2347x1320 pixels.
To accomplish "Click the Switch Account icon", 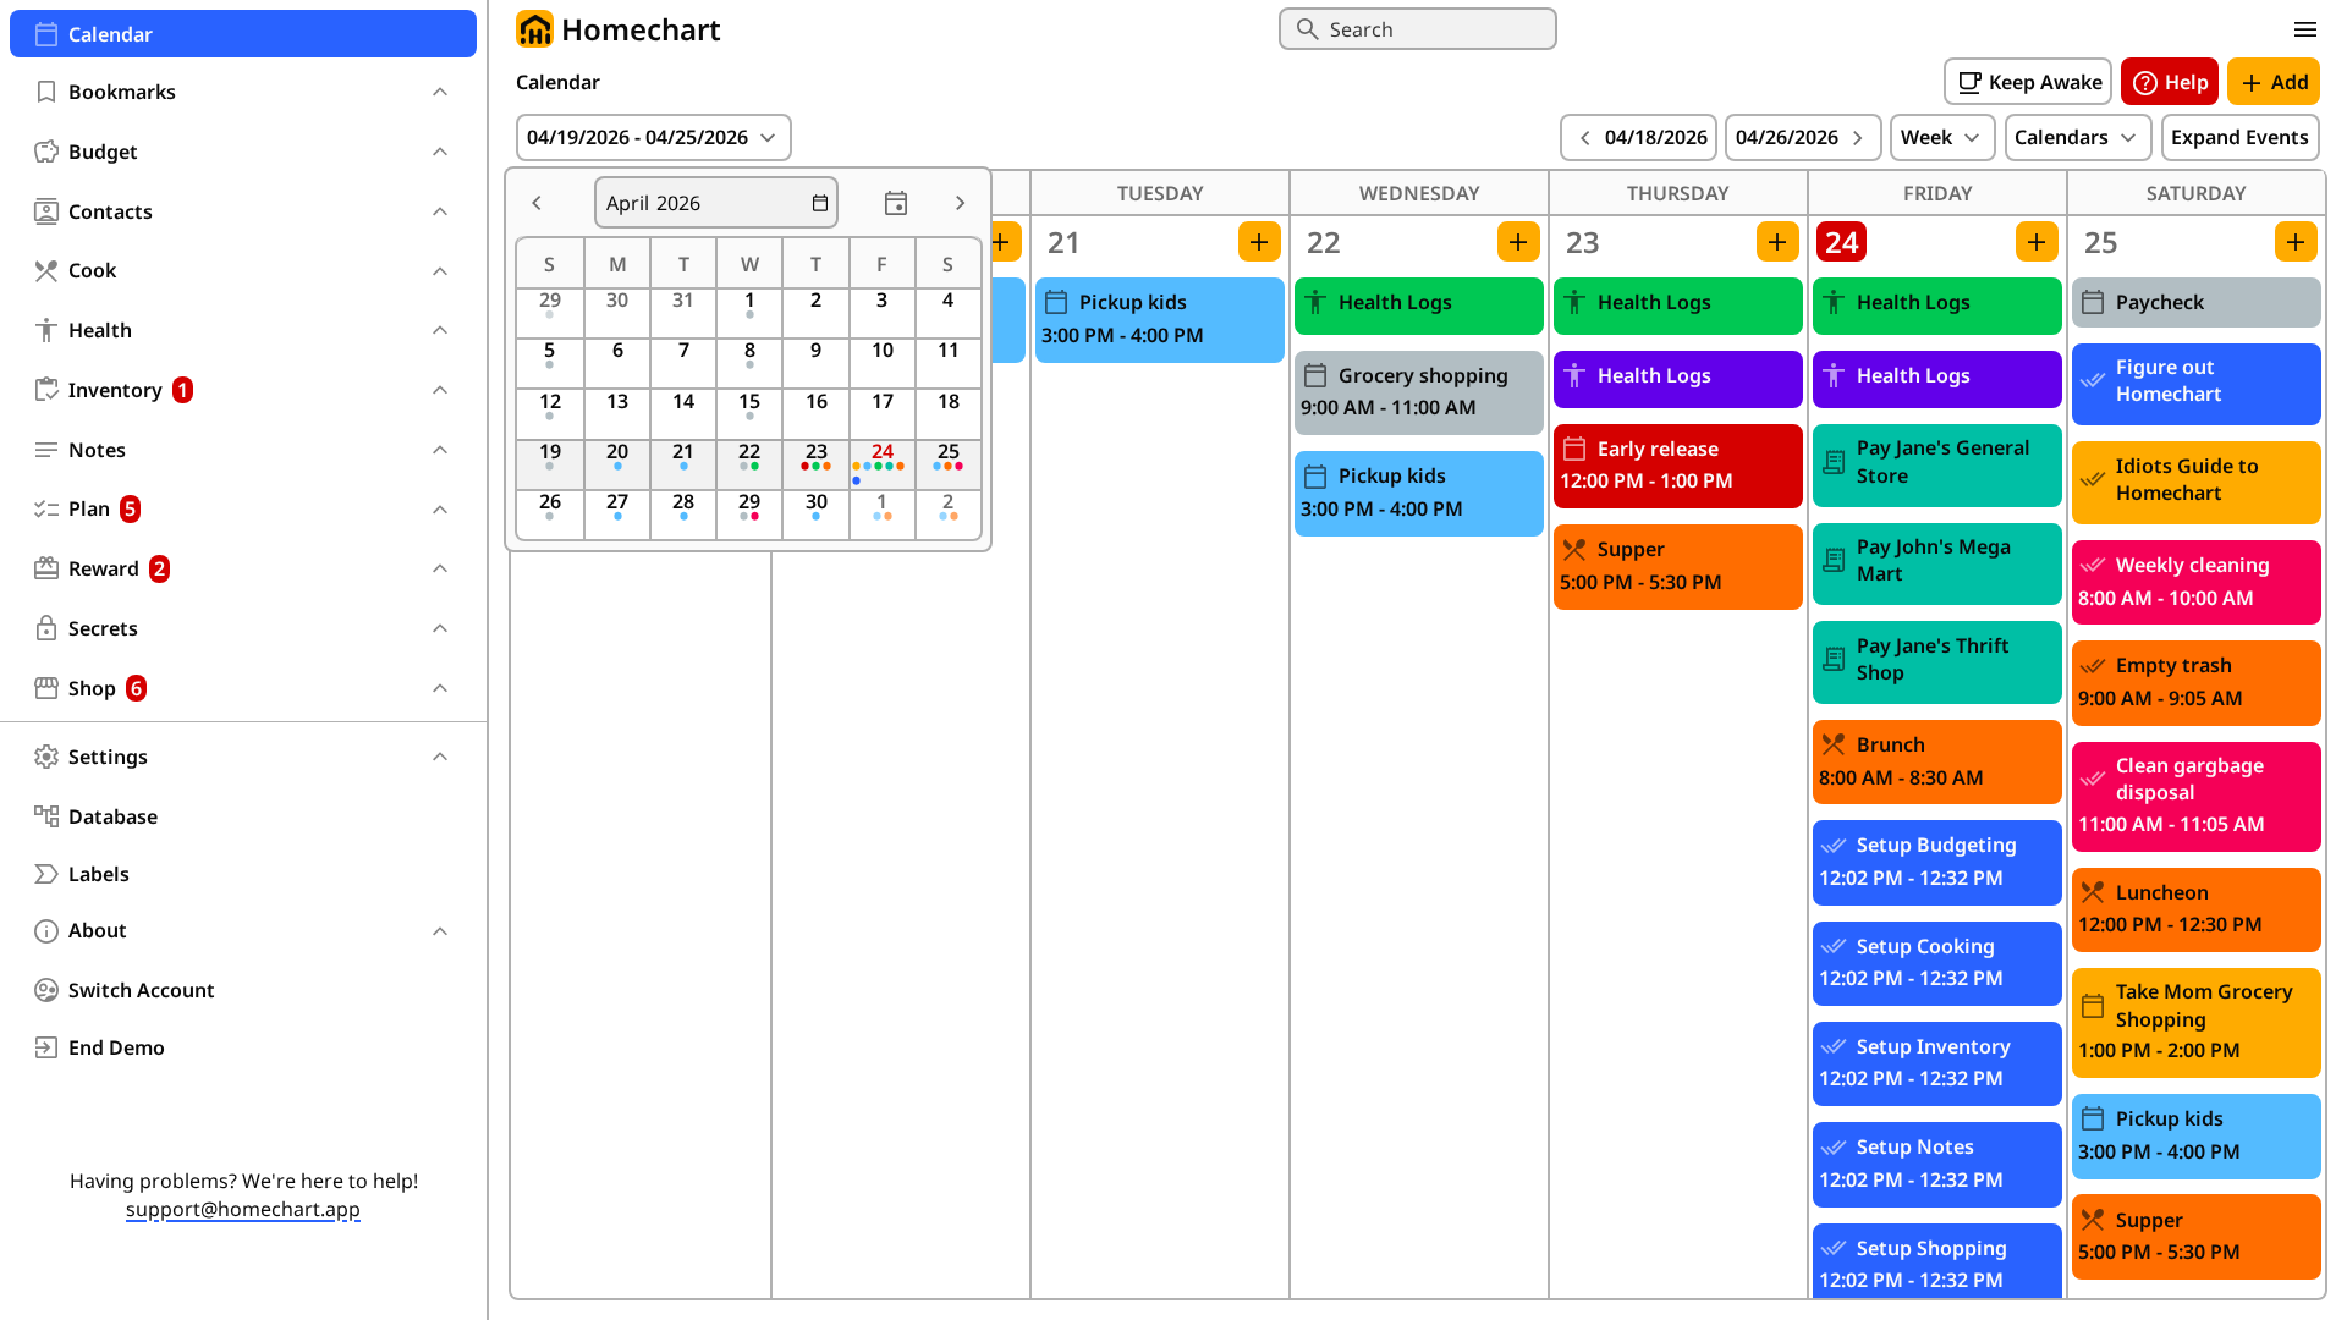I will pyautogui.click(x=45, y=990).
